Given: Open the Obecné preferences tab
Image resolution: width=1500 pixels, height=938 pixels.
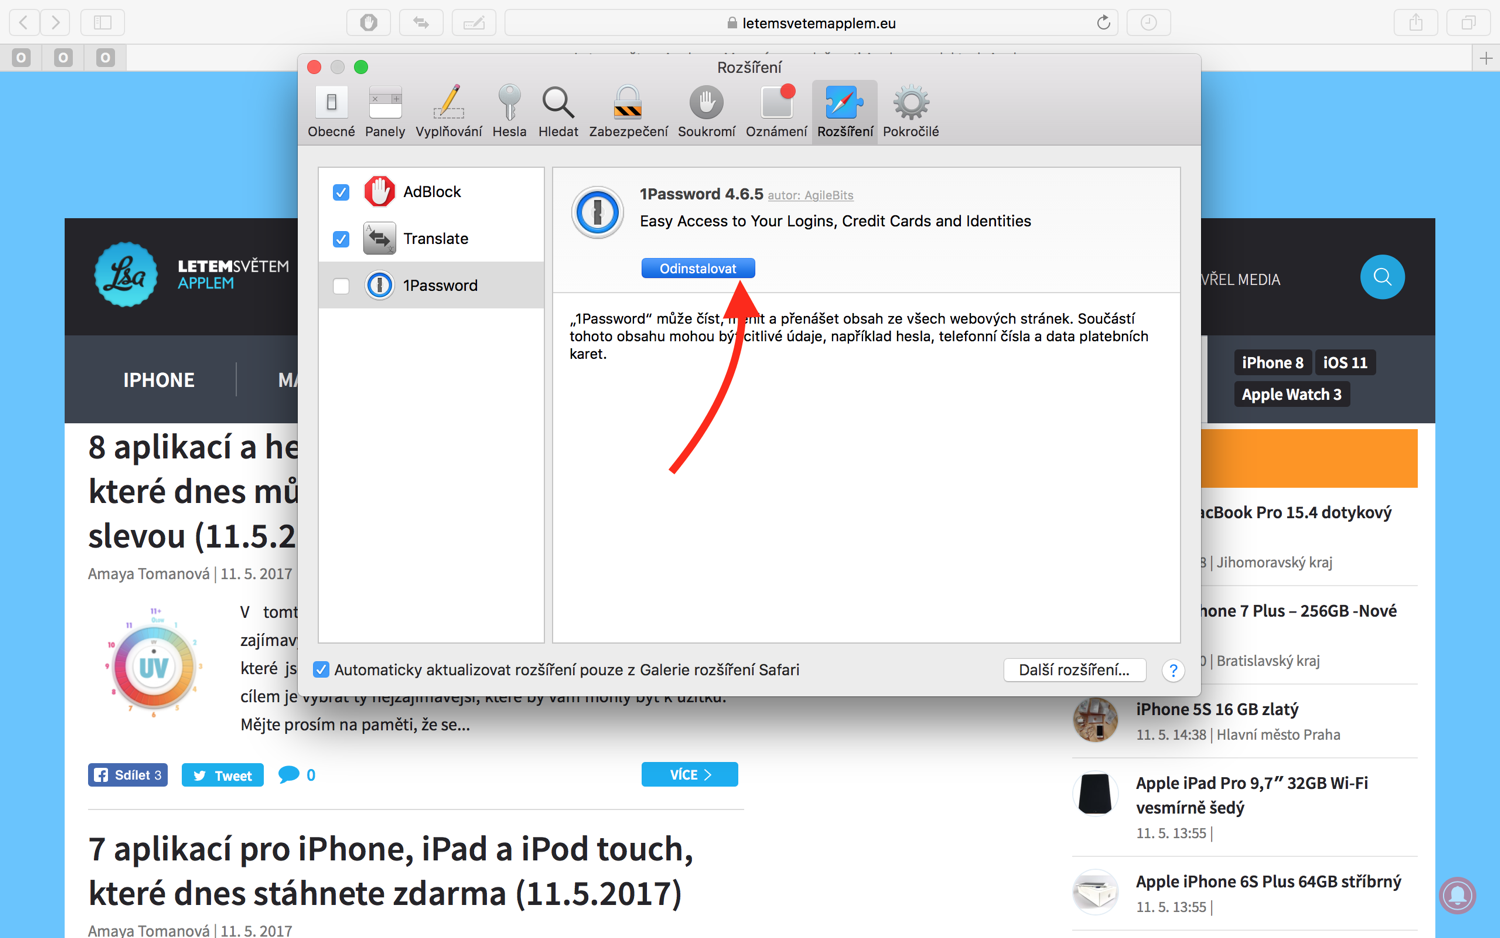Looking at the screenshot, I should (331, 112).
